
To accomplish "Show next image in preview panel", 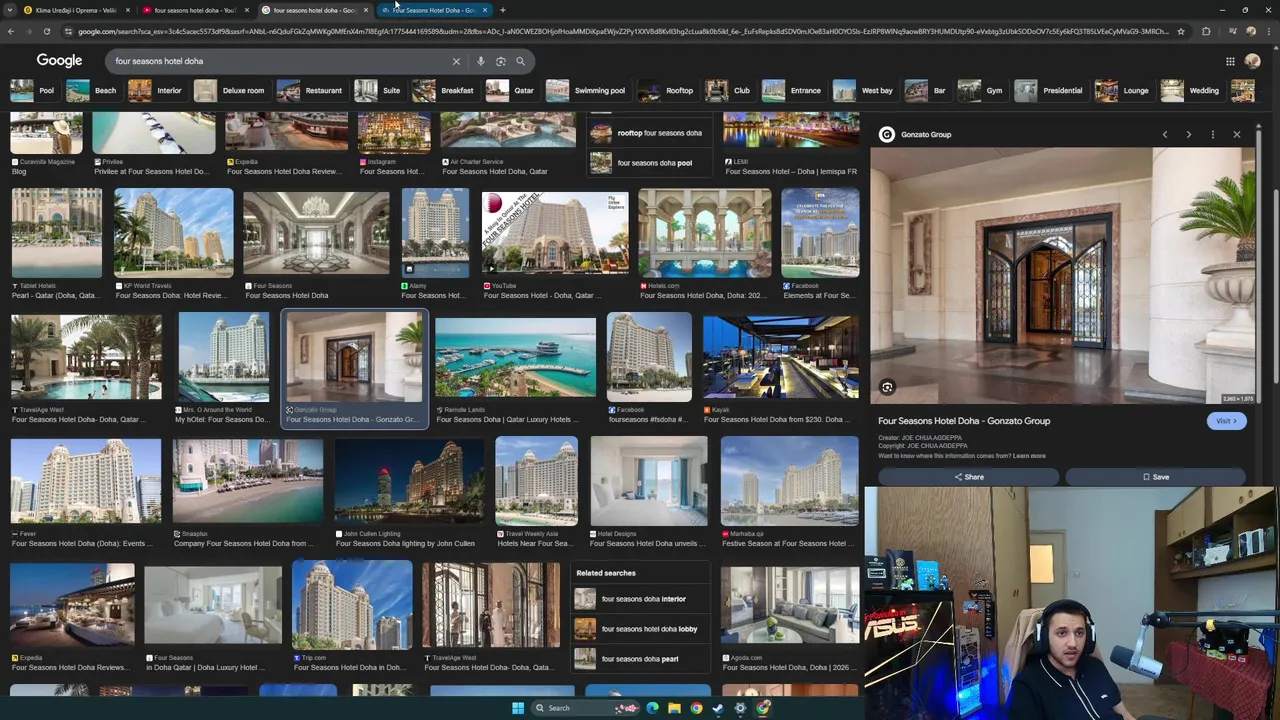I will pos(1188,134).
